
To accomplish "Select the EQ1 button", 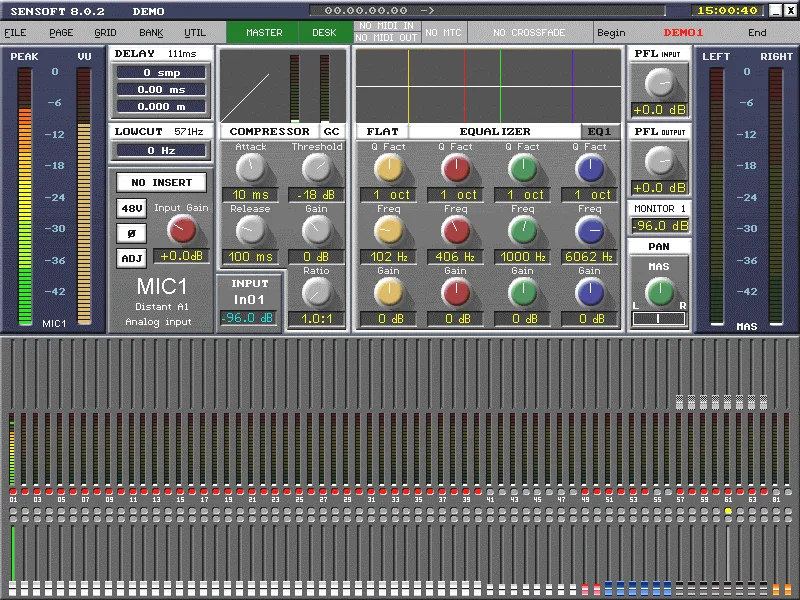I will (x=599, y=132).
